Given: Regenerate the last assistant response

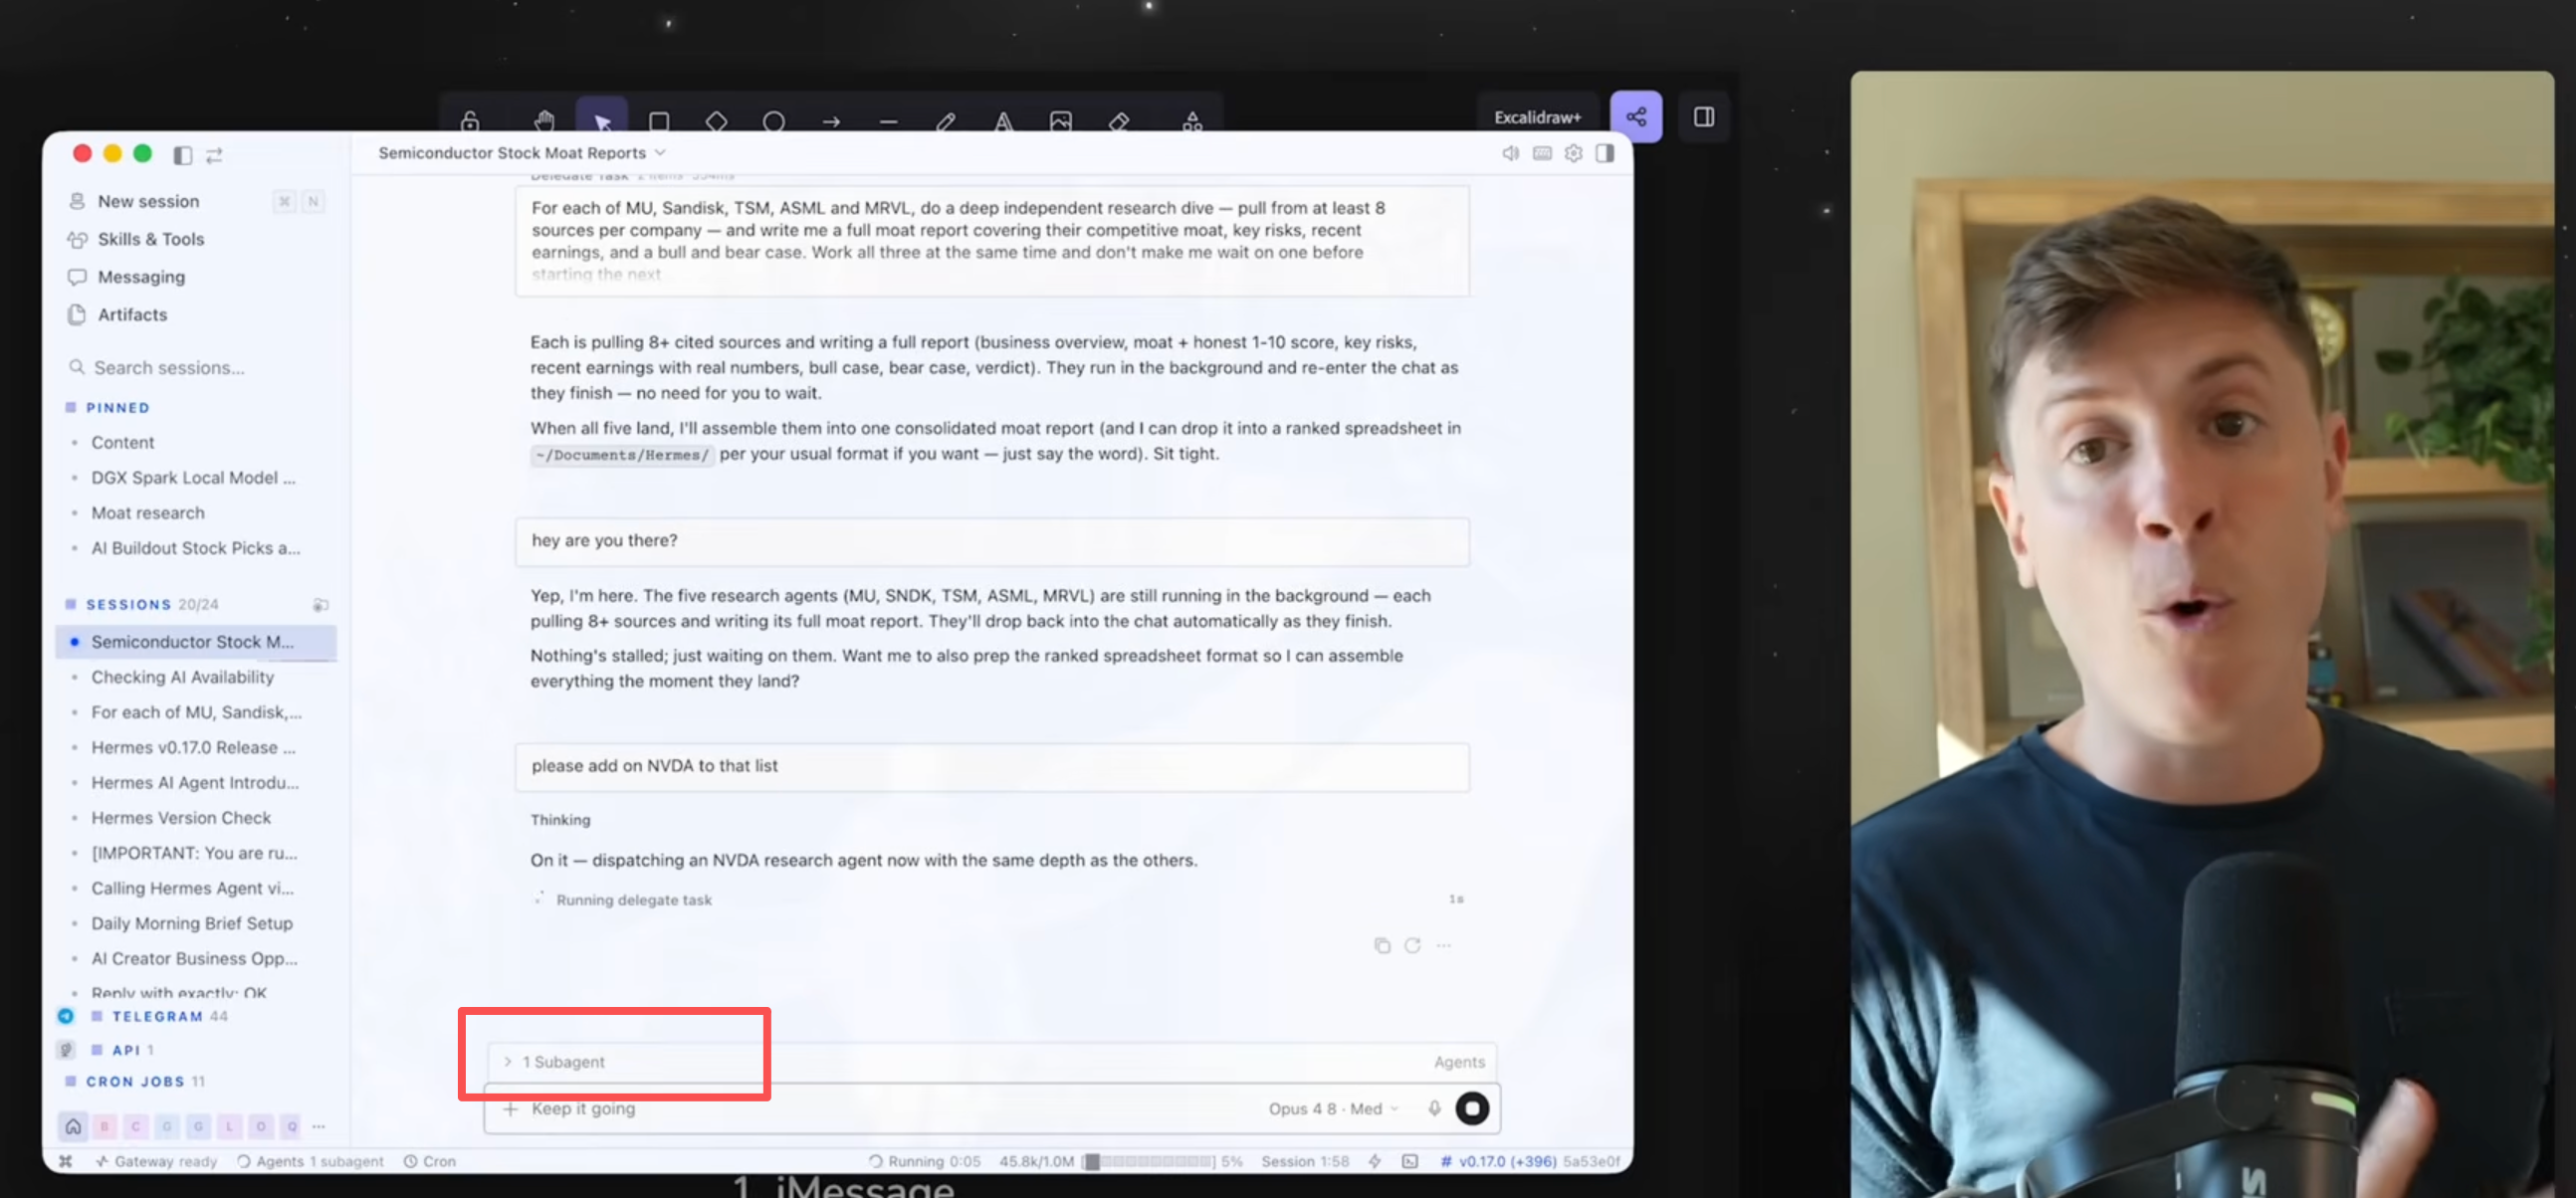Looking at the screenshot, I should click(x=1412, y=946).
